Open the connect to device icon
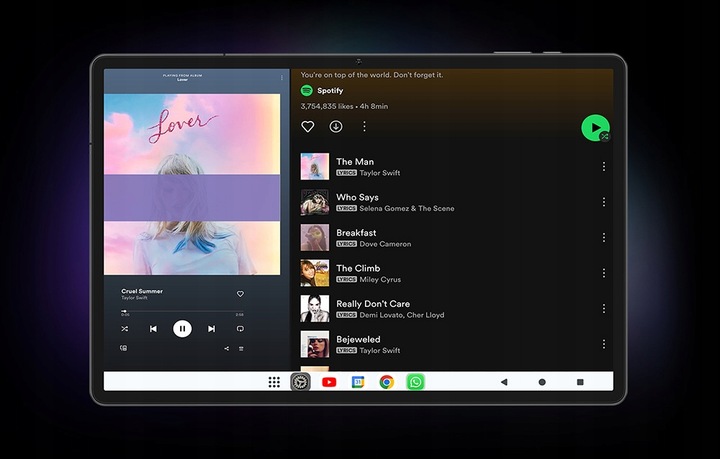The height and width of the screenshot is (459, 720). (x=124, y=348)
